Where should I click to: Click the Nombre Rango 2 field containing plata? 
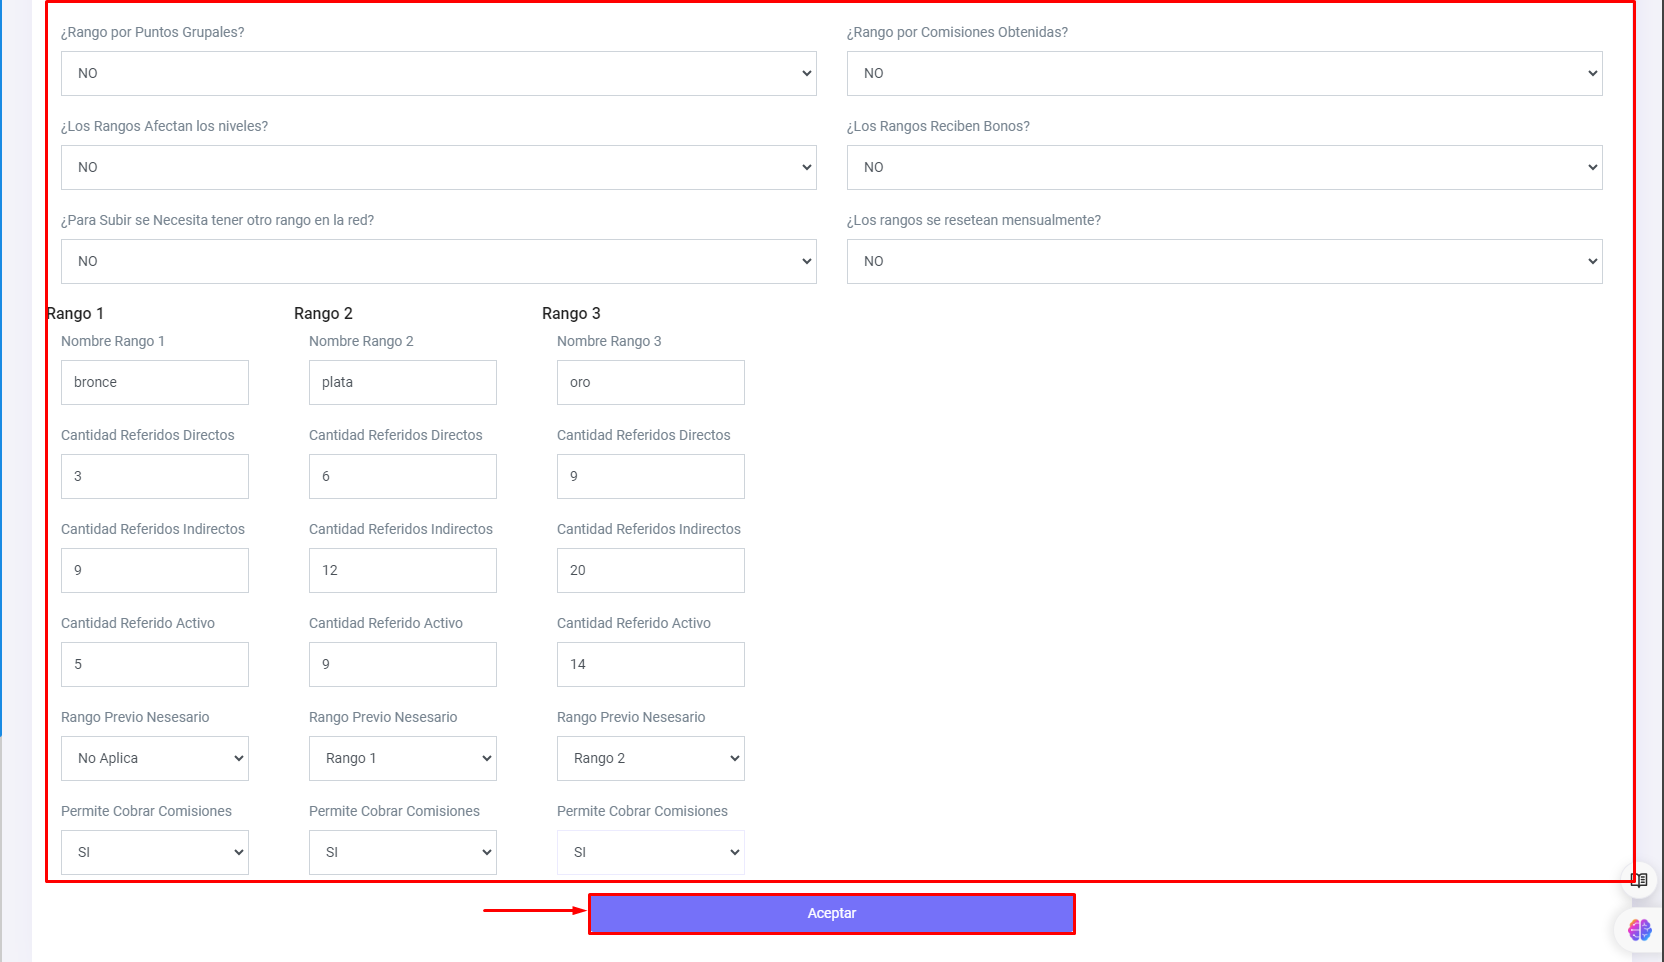(402, 383)
